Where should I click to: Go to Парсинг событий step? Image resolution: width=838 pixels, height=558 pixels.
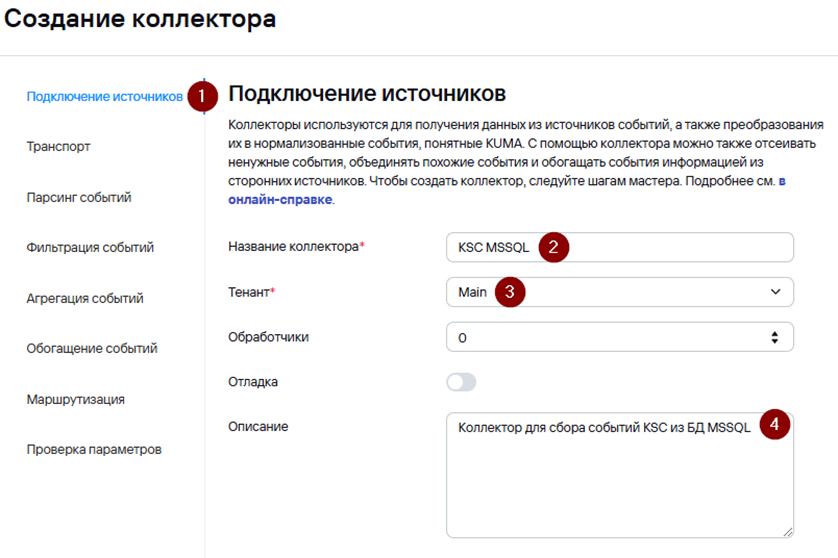pyautogui.click(x=79, y=197)
